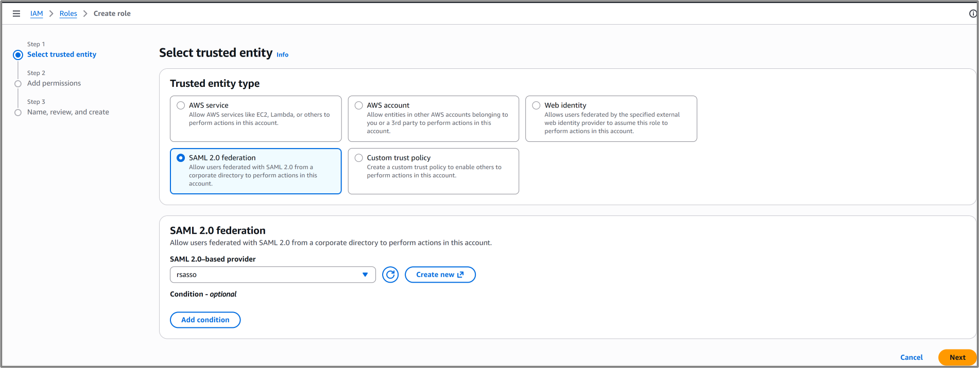The width and height of the screenshot is (979, 368).
Task: Select the AWS service radio option
Action: tap(180, 106)
